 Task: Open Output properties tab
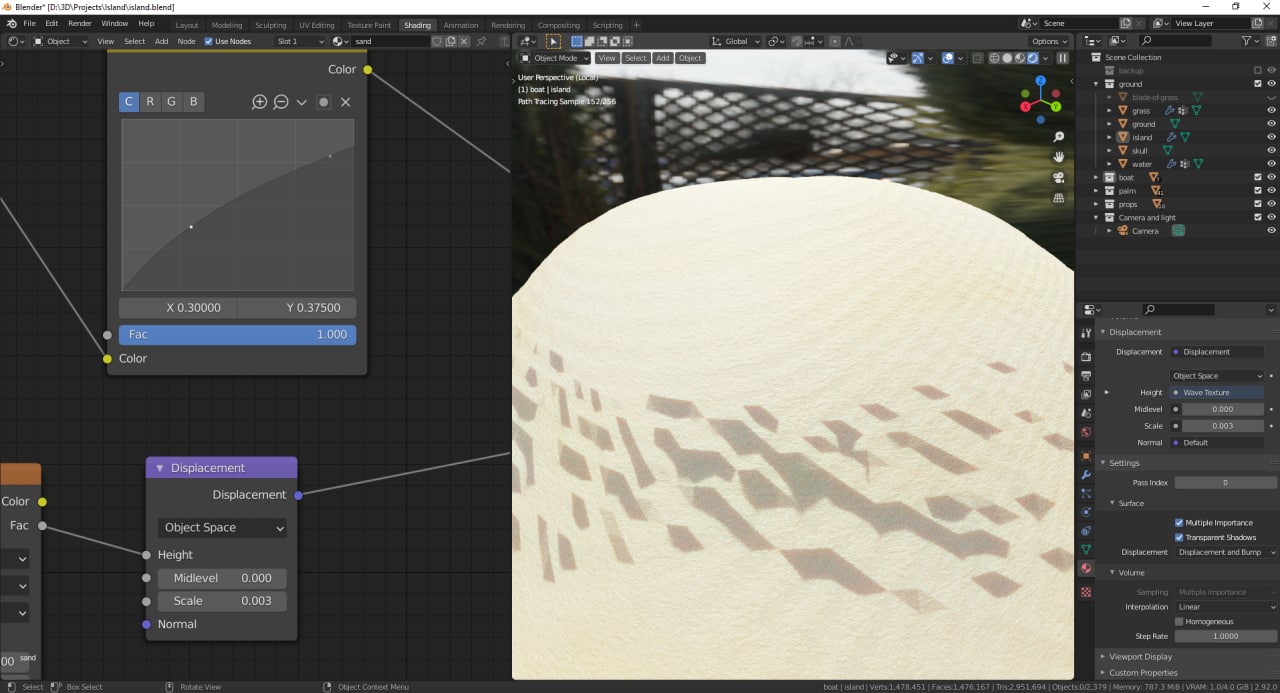[1086, 375]
